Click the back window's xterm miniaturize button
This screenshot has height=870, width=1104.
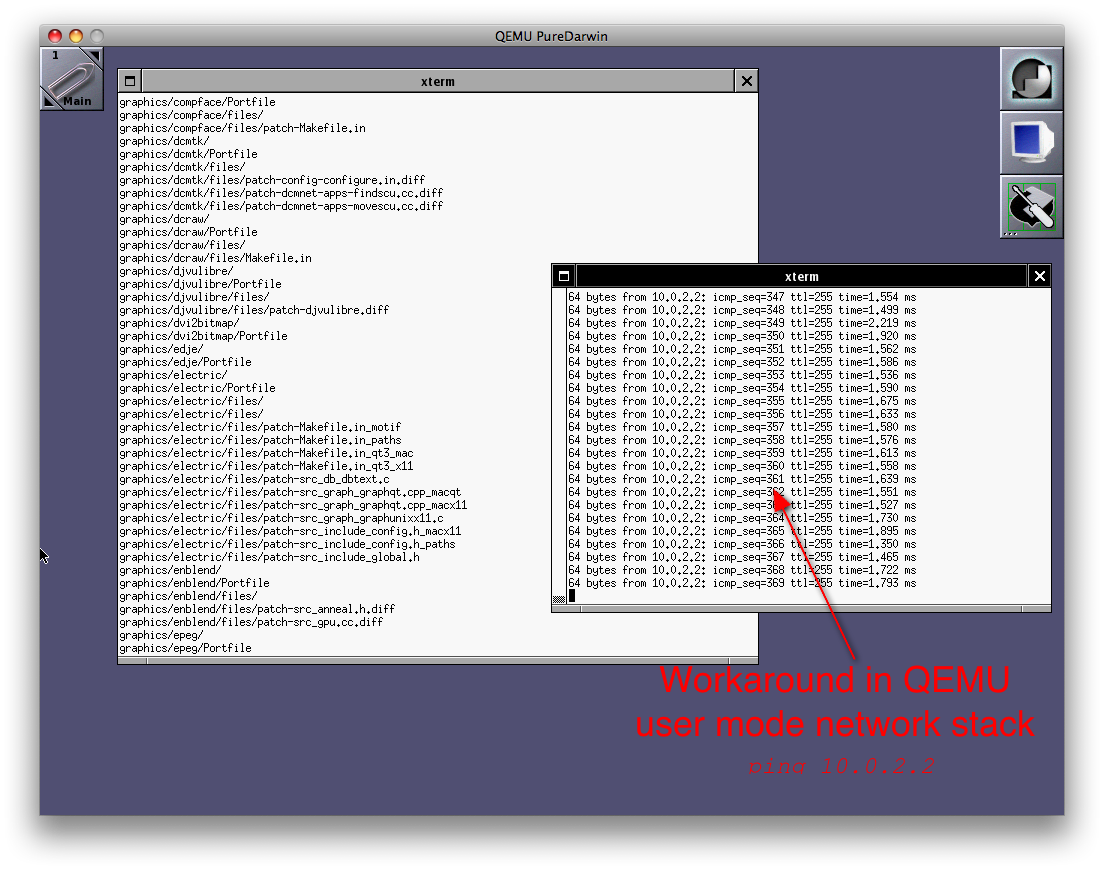point(130,81)
